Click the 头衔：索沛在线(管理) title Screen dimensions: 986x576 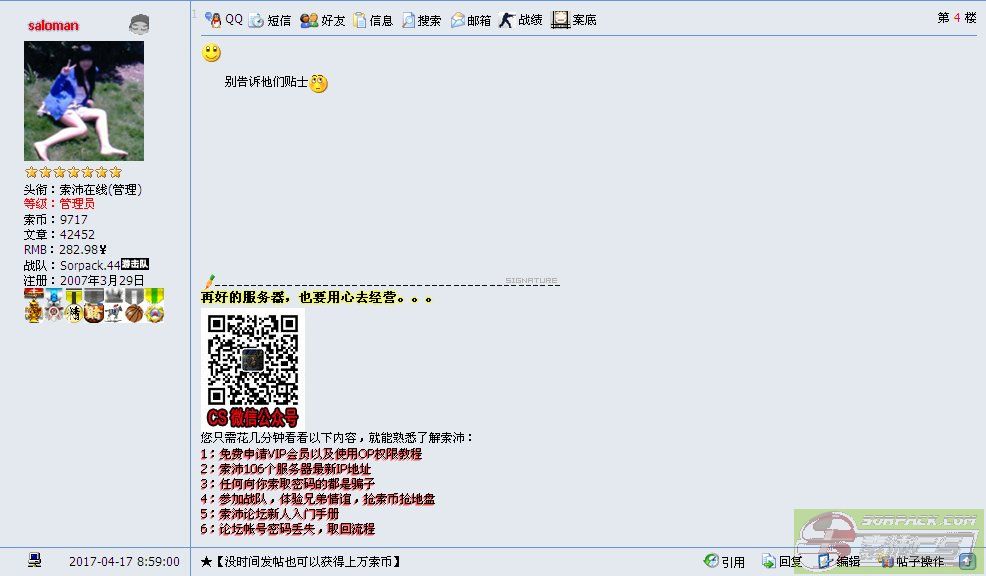(83, 189)
